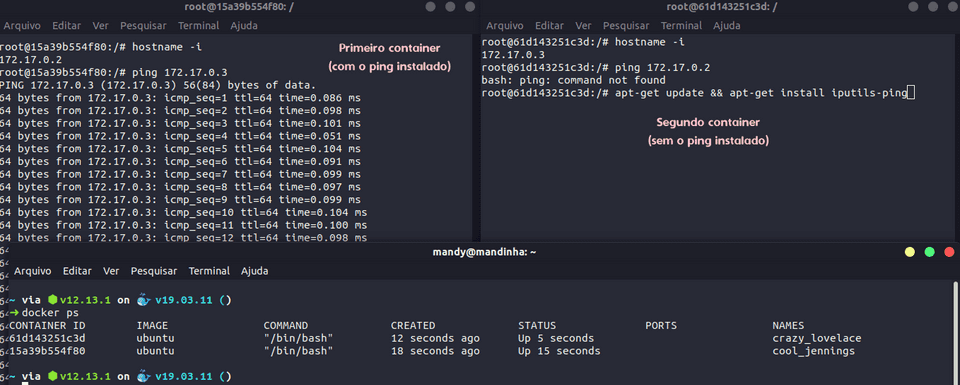The height and width of the screenshot is (385, 960).
Task: Click the Node.js hexagon icon before the first v12.13.1 label in the prompt
Action: point(53,300)
